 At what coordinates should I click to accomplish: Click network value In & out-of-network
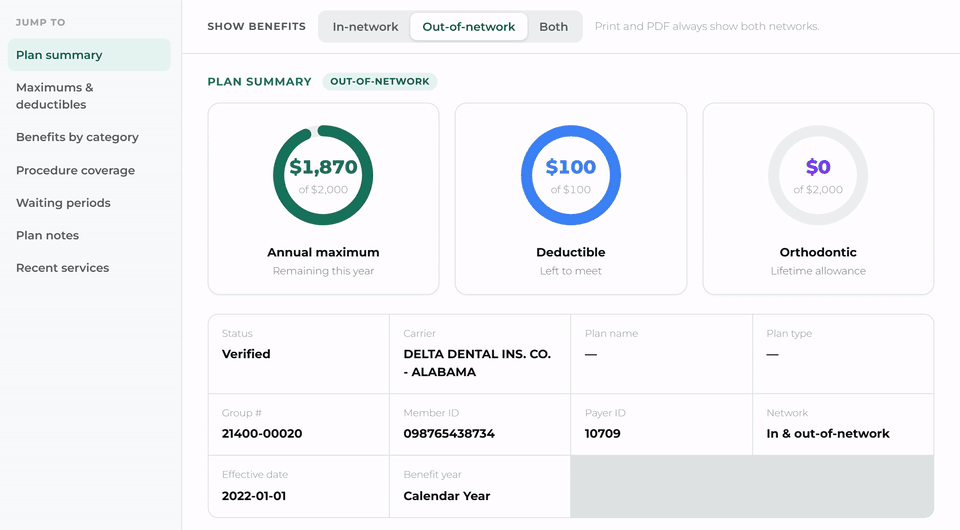pyautogui.click(x=828, y=433)
